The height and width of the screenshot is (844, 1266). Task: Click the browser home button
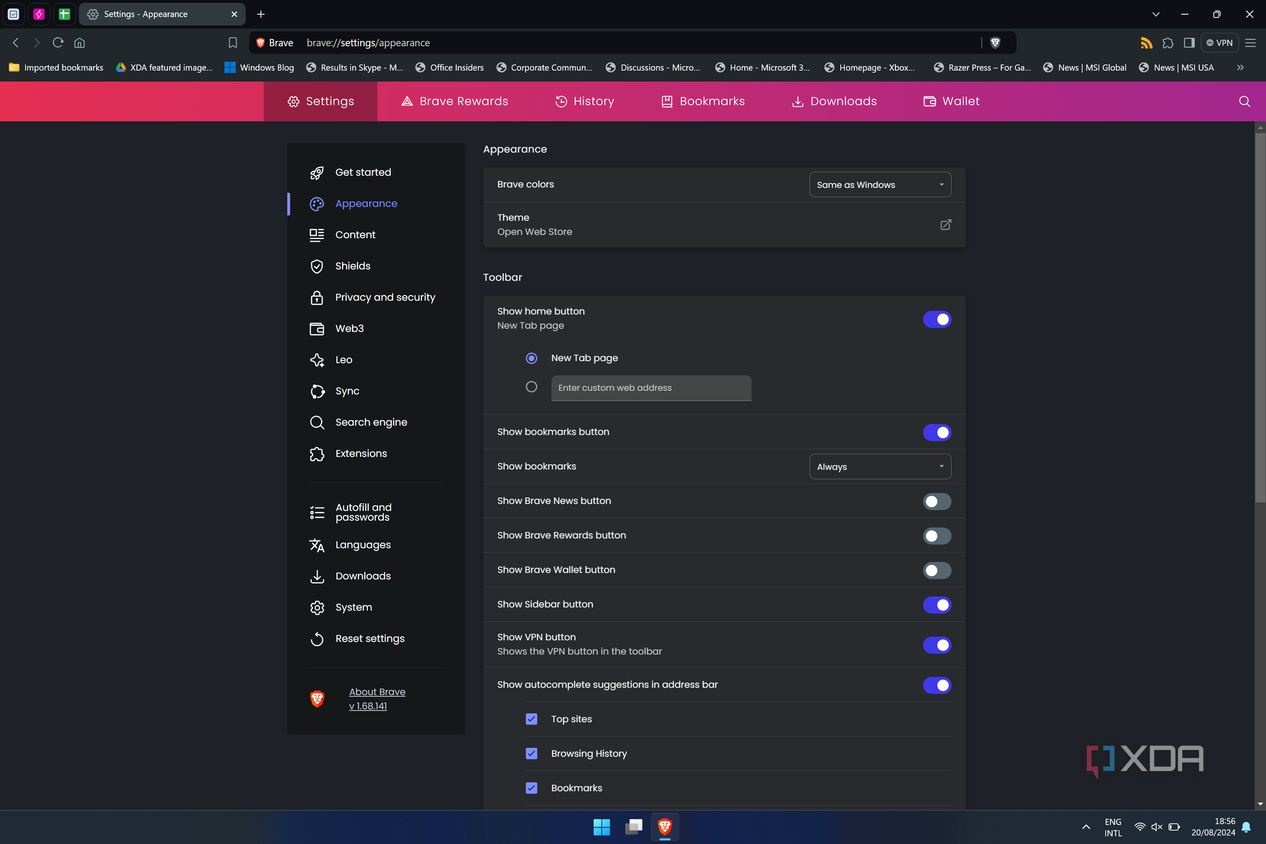pos(80,43)
